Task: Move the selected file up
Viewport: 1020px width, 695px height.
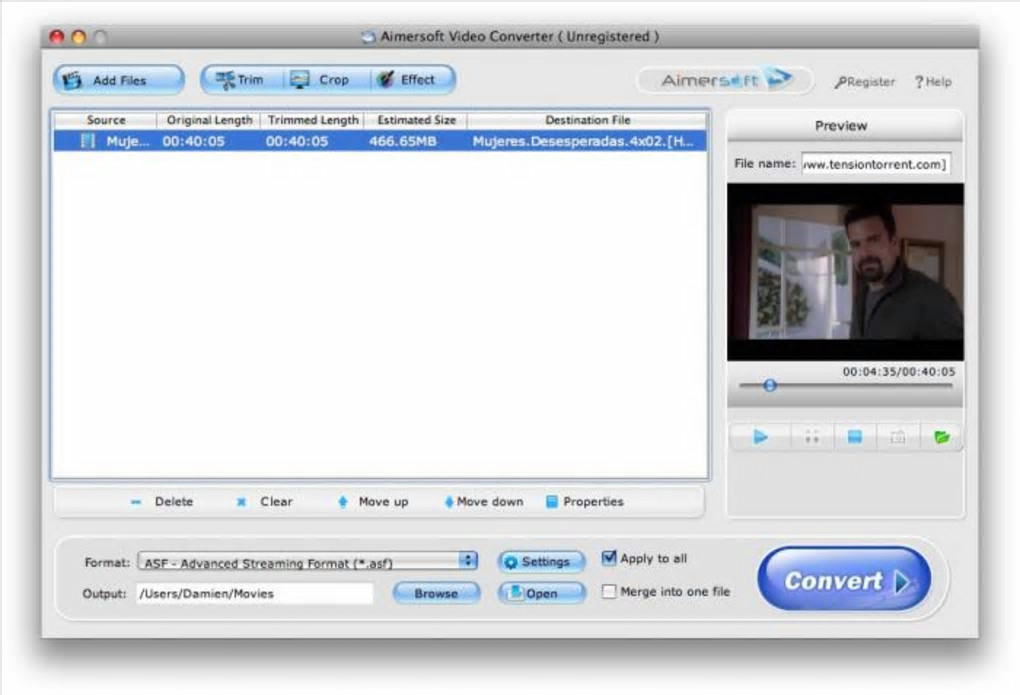Action: click(x=373, y=502)
